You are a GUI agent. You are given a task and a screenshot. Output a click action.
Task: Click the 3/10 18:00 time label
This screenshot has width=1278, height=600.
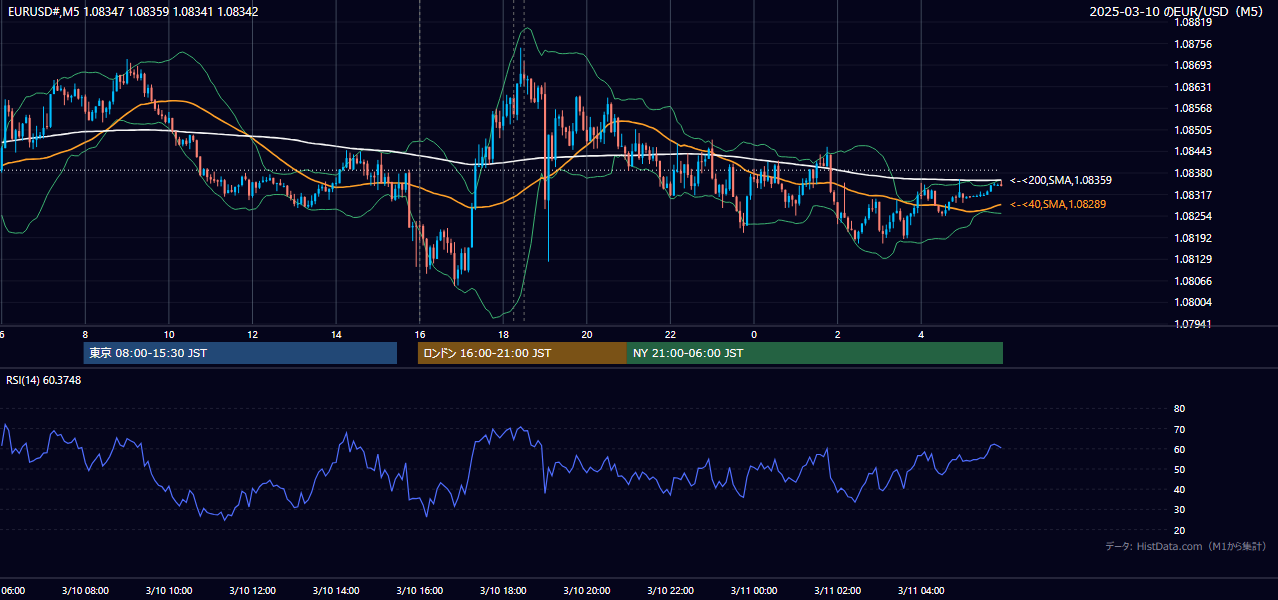pyautogui.click(x=503, y=591)
